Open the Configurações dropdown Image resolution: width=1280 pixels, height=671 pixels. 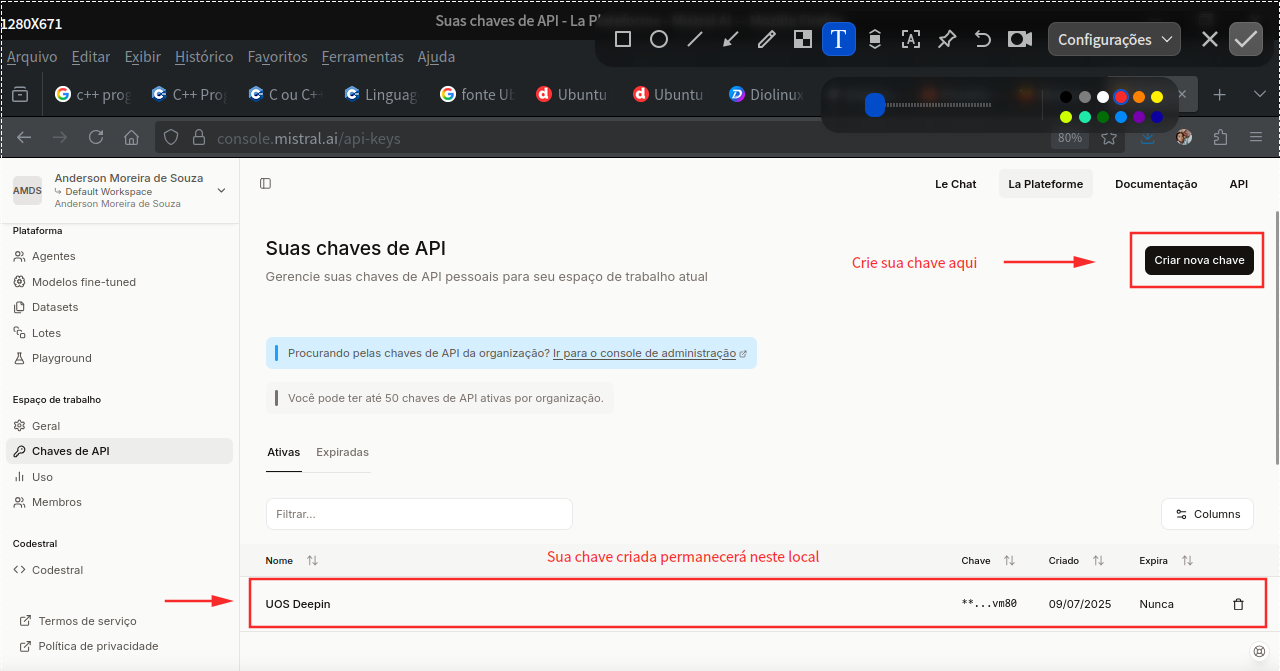[x=1114, y=39]
